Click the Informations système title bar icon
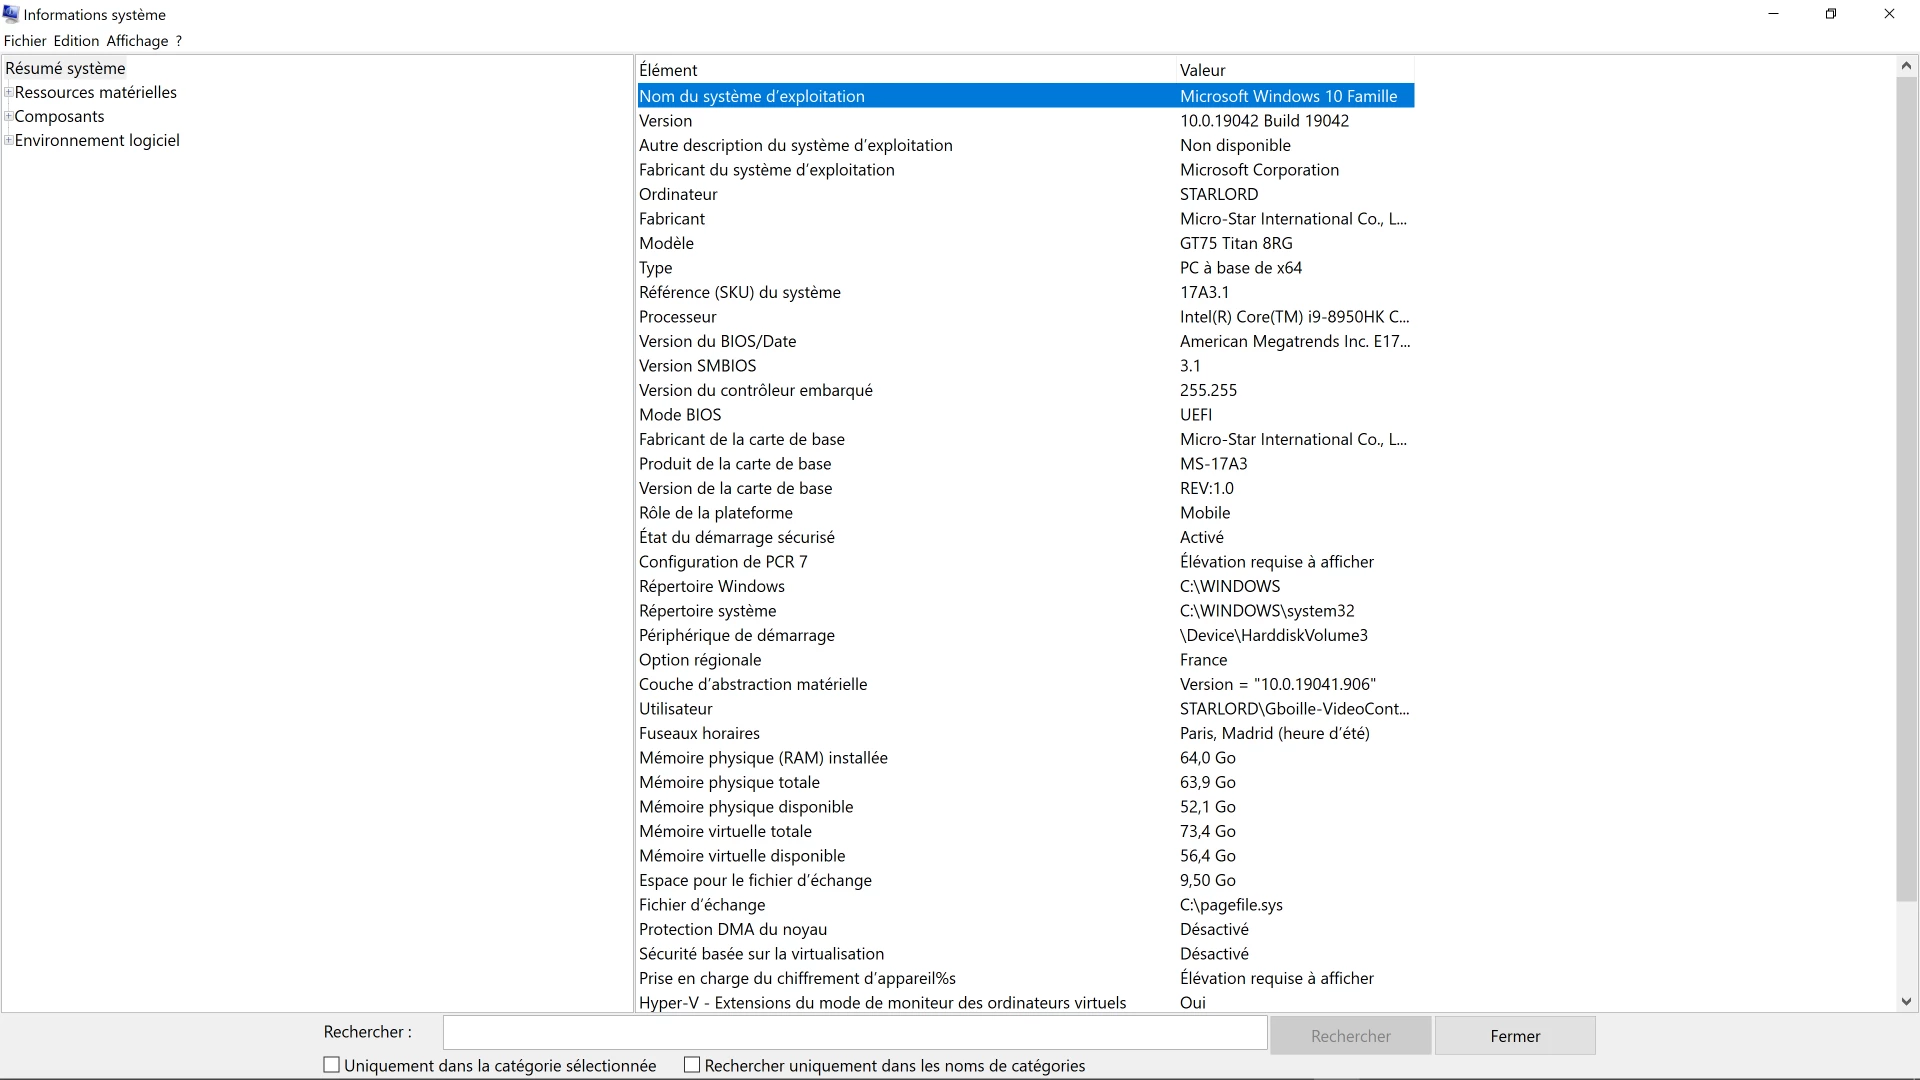 point(11,14)
